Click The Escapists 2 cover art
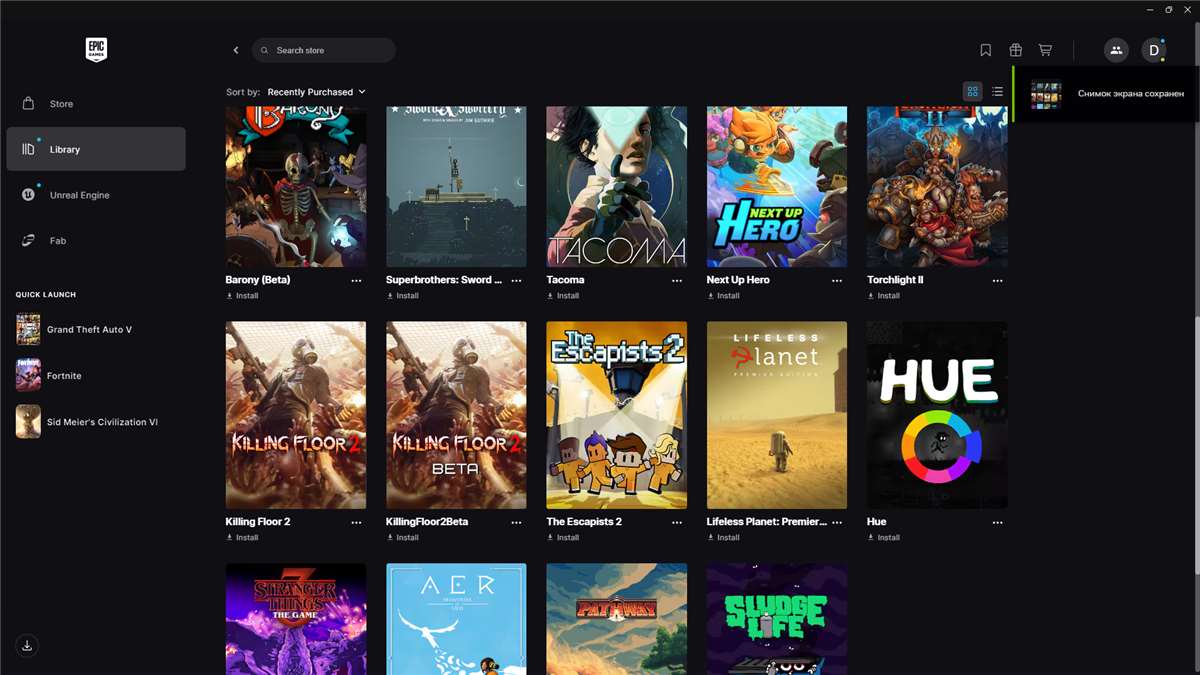 (x=616, y=415)
